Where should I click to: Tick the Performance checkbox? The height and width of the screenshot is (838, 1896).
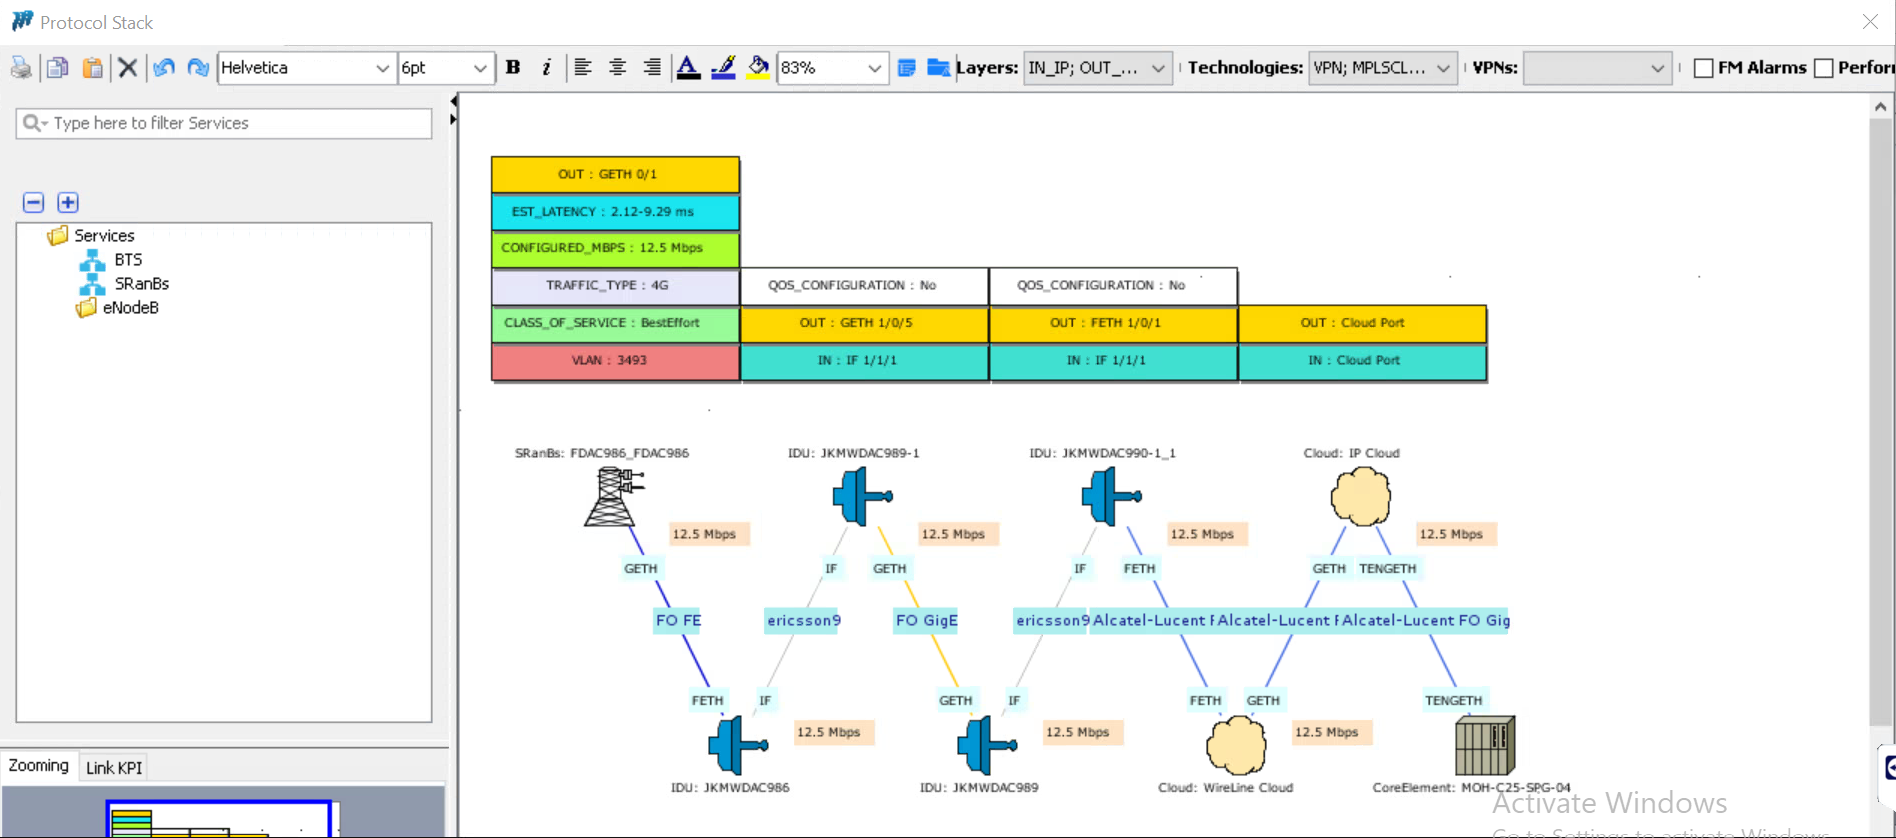coord(1824,68)
